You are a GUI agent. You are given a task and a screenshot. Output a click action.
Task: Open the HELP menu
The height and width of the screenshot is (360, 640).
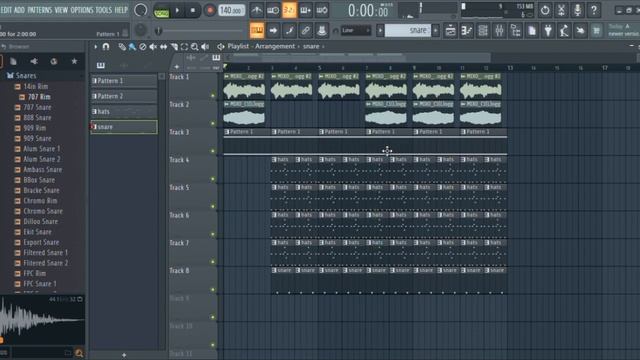(x=121, y=10)
